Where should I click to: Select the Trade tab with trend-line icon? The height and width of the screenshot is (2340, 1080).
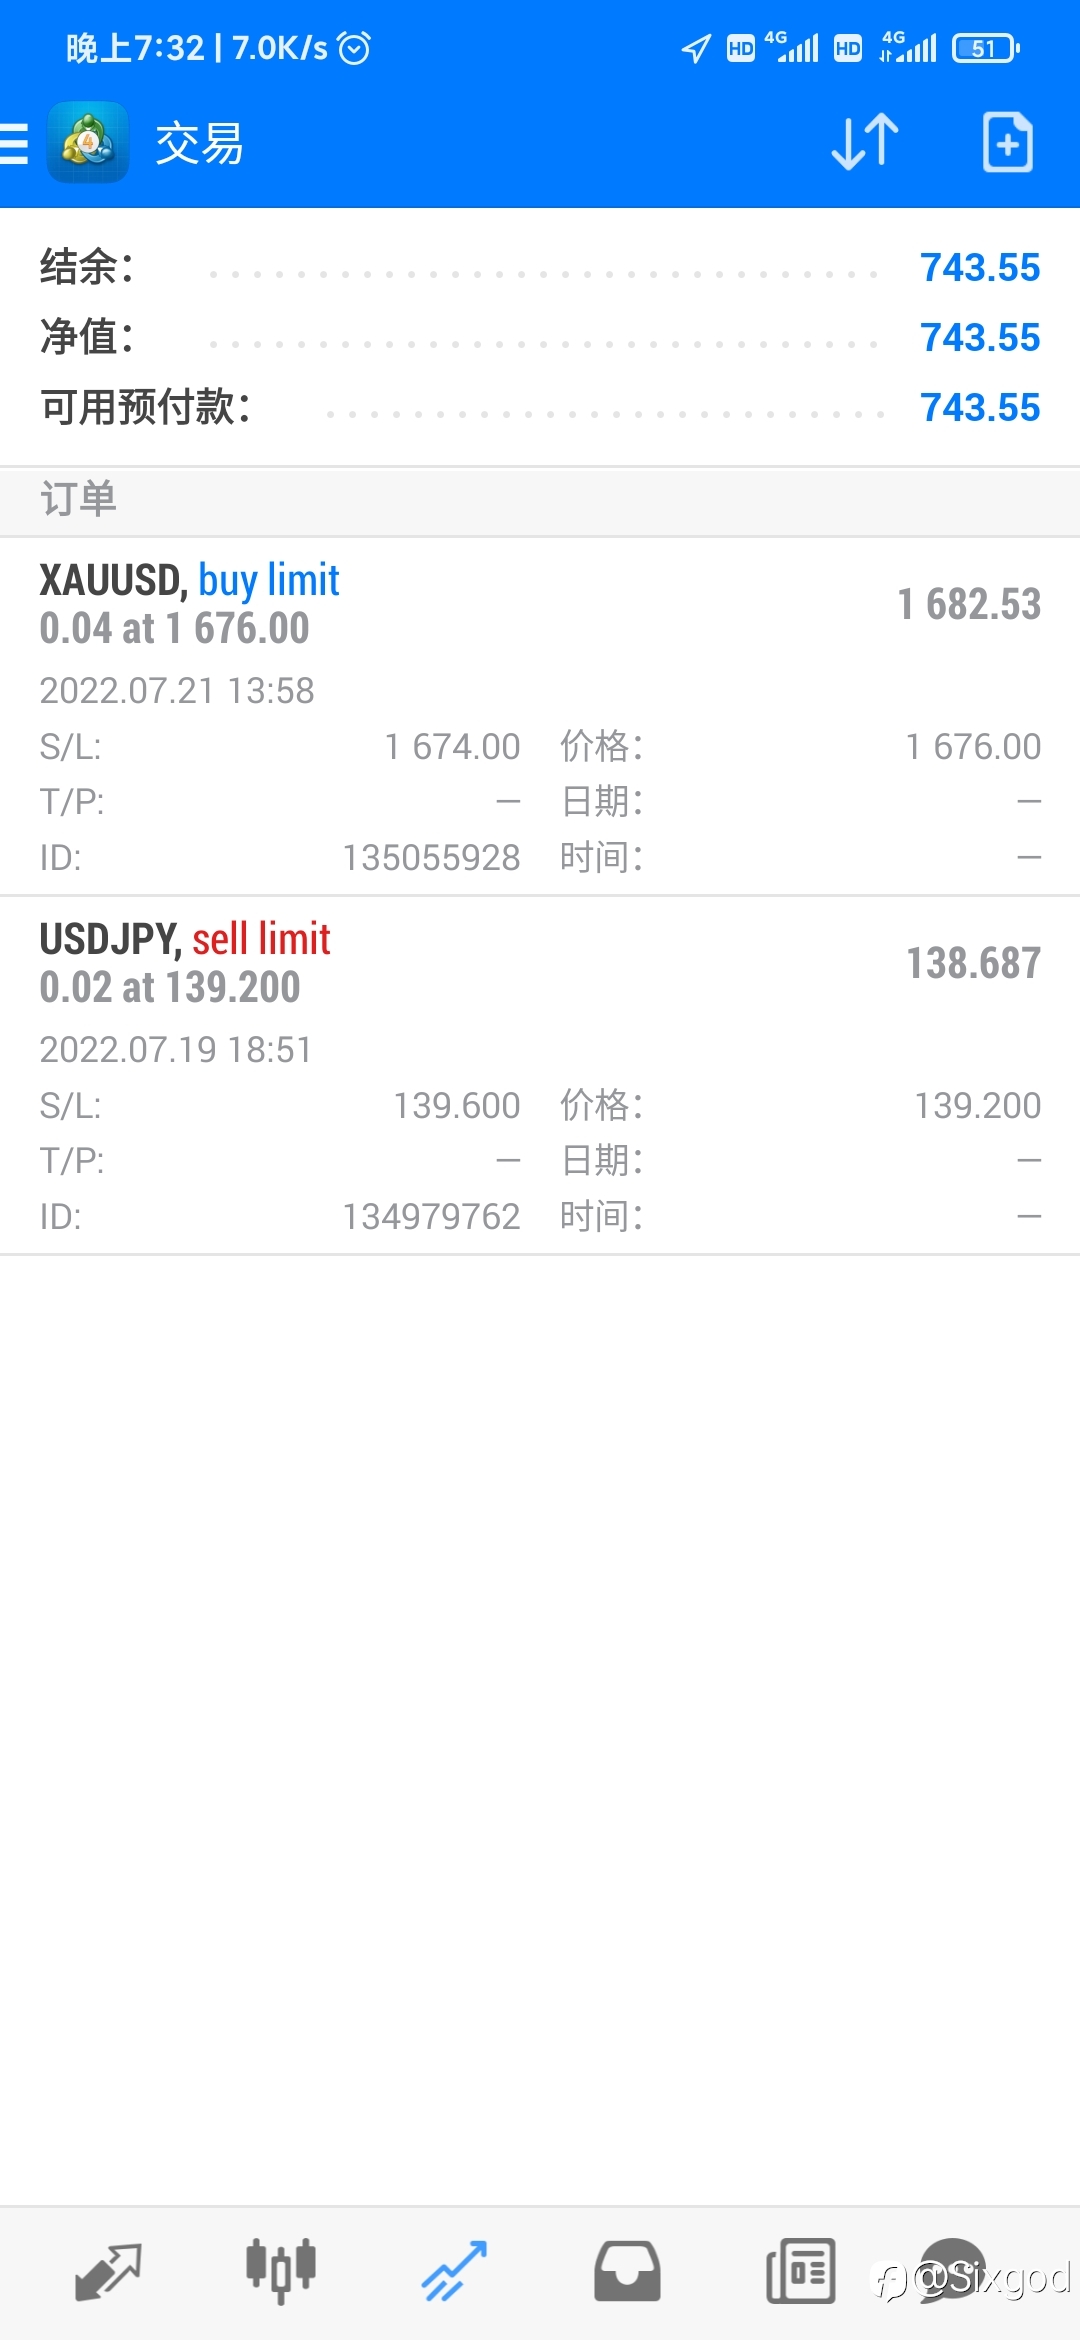[x=454, y=2270]
